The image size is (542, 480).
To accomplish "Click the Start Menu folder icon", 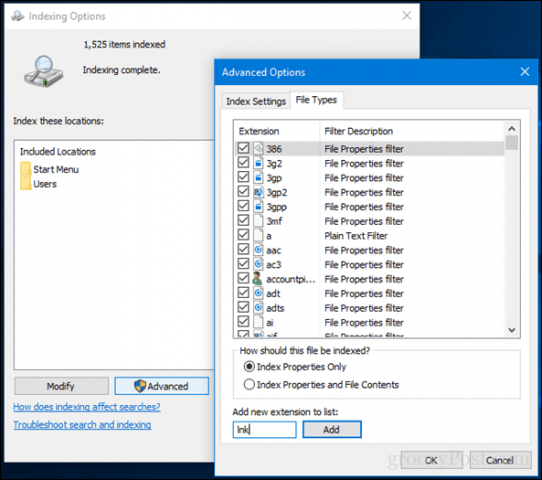I will pyautogui.click(x=25, y=169).
